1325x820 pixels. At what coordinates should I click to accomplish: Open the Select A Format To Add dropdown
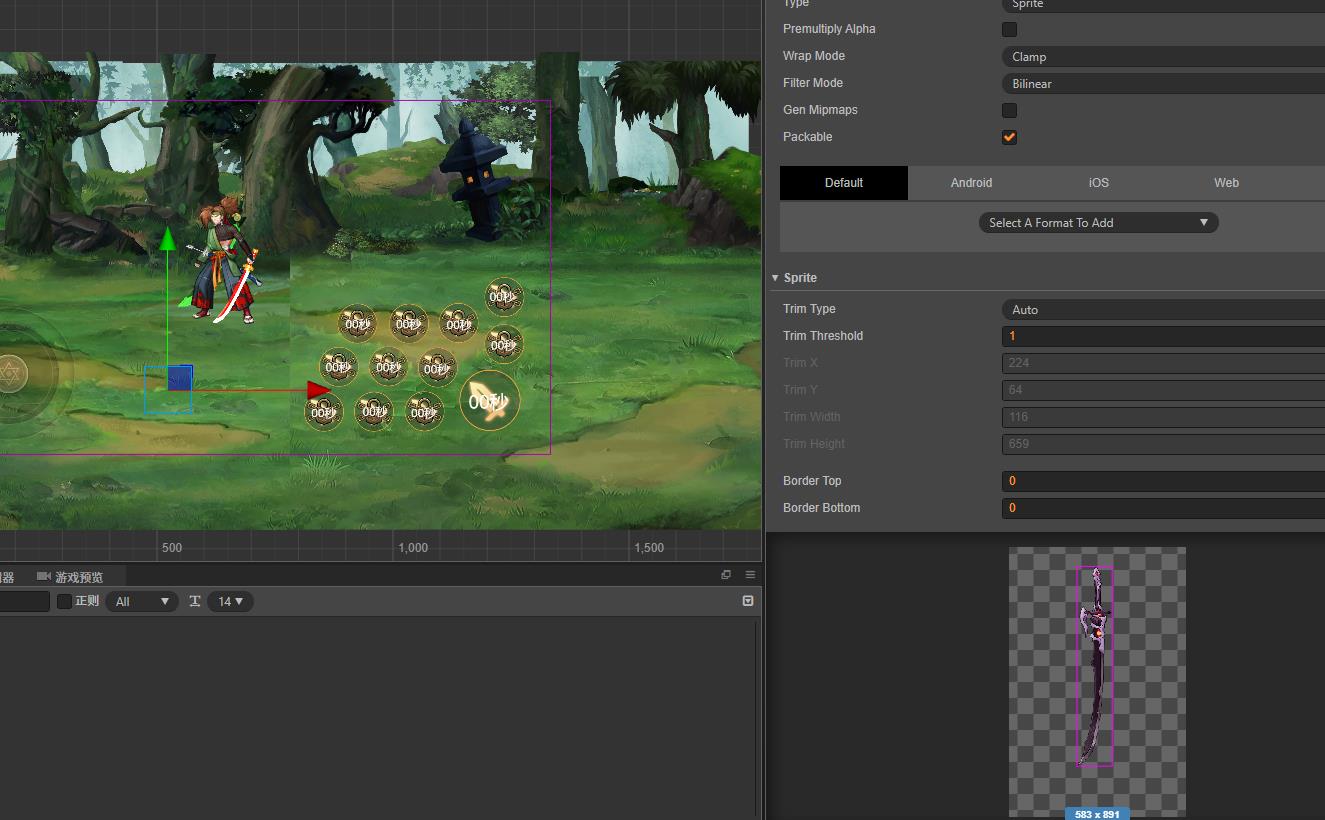[x=1098, y=223]
